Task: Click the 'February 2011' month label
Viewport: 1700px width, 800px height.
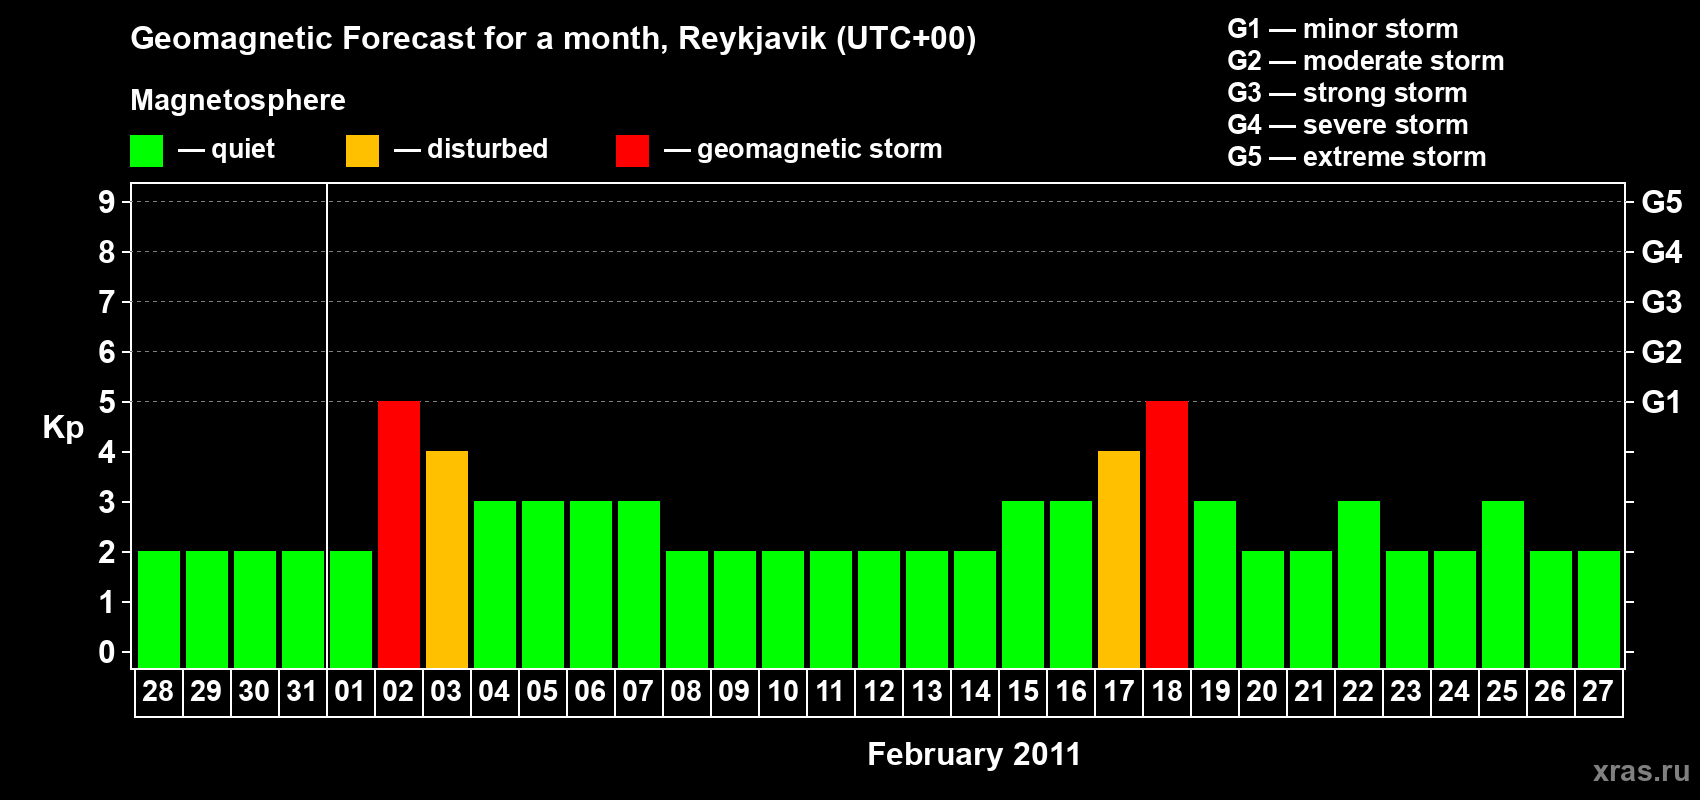Action: [x=974, y=754]
